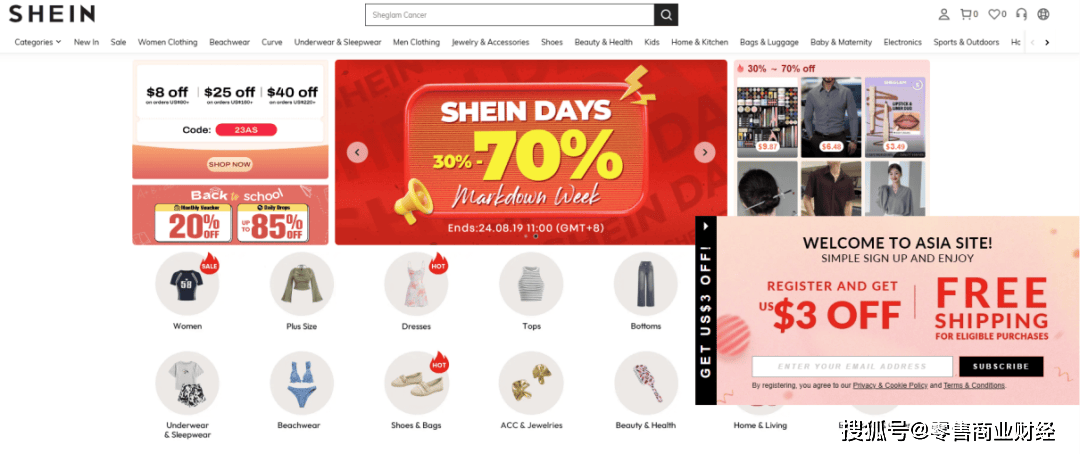Click the SUBSCRIBE button

pos(1001,367)
